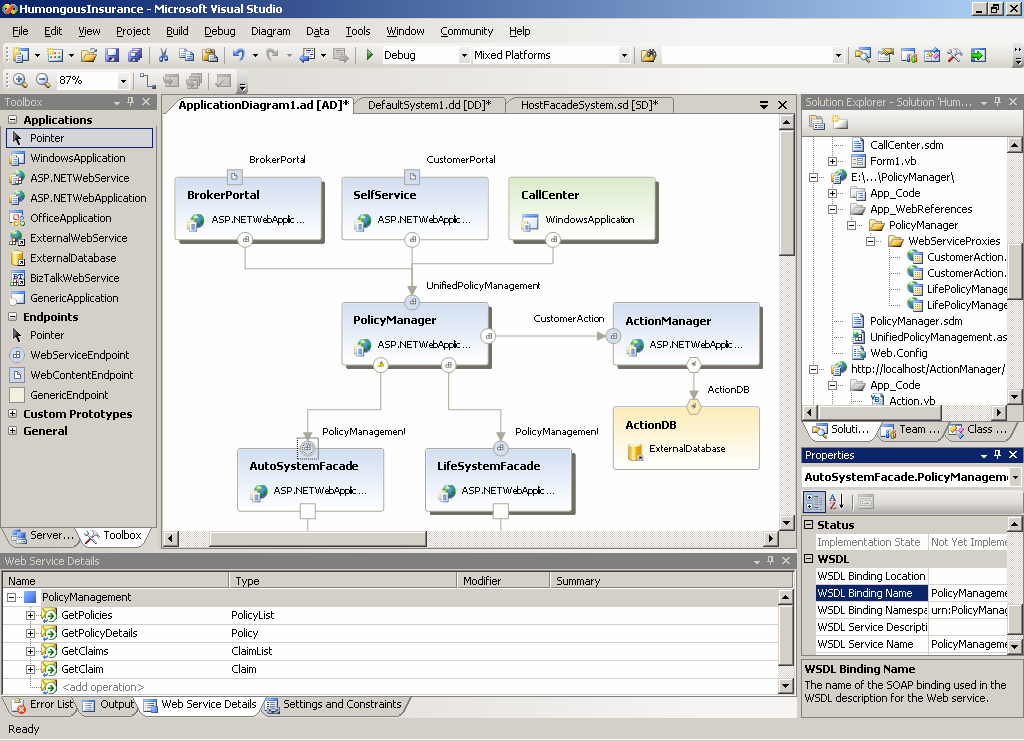The image size is (1024, 742).
Task: Open the Build menu
Action: point(177,31)
